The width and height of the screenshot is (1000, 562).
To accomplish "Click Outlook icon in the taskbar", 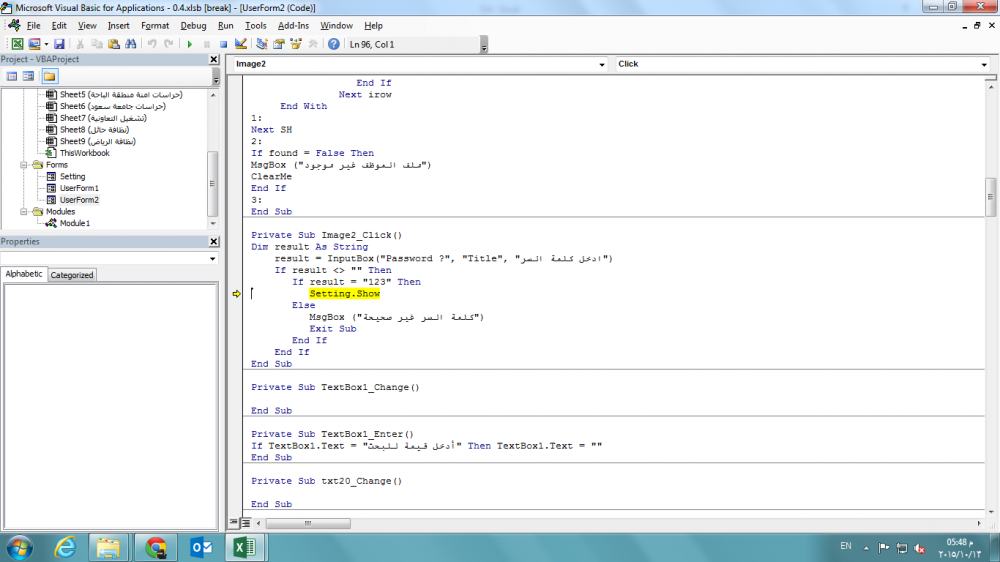I will [x=200, y=547].
